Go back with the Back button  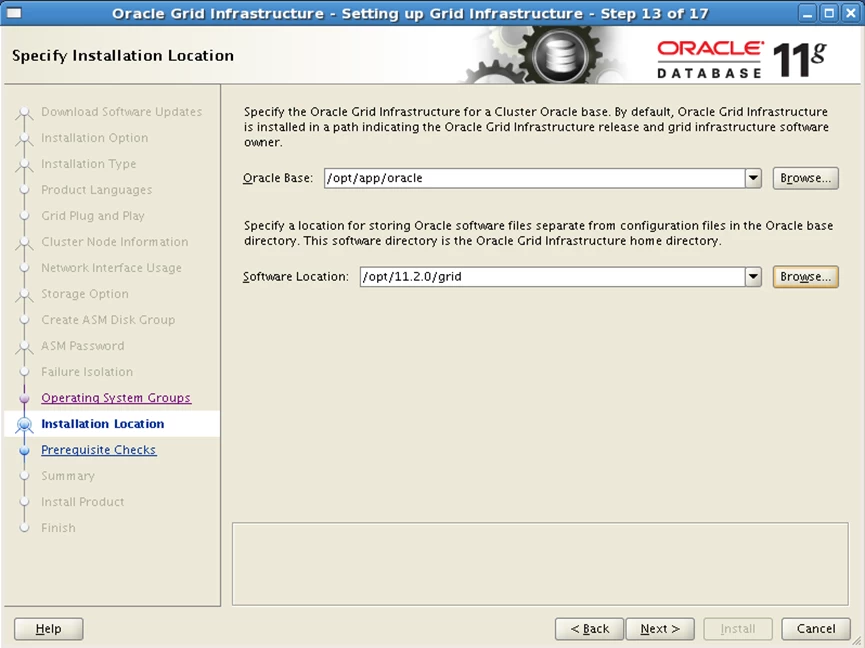point(589,629)
